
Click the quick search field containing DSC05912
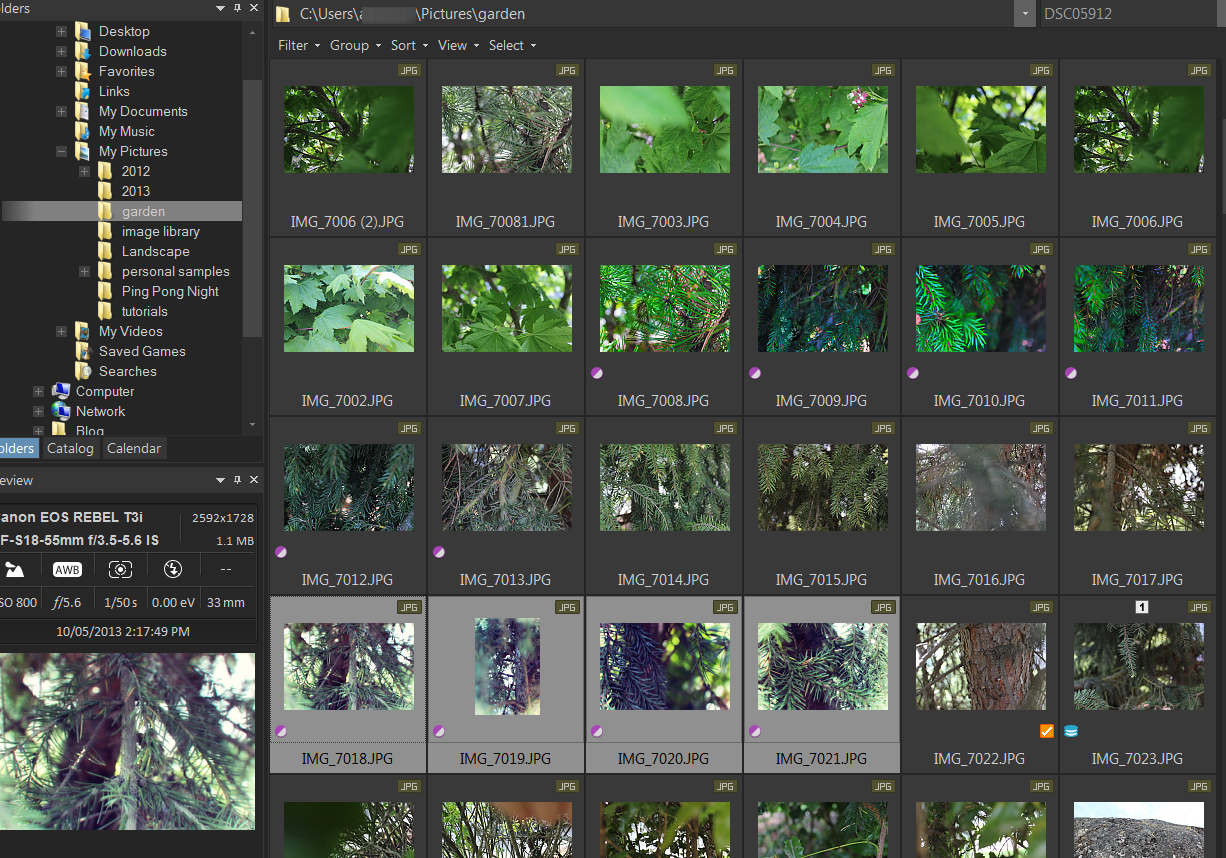pos(1129,14)
